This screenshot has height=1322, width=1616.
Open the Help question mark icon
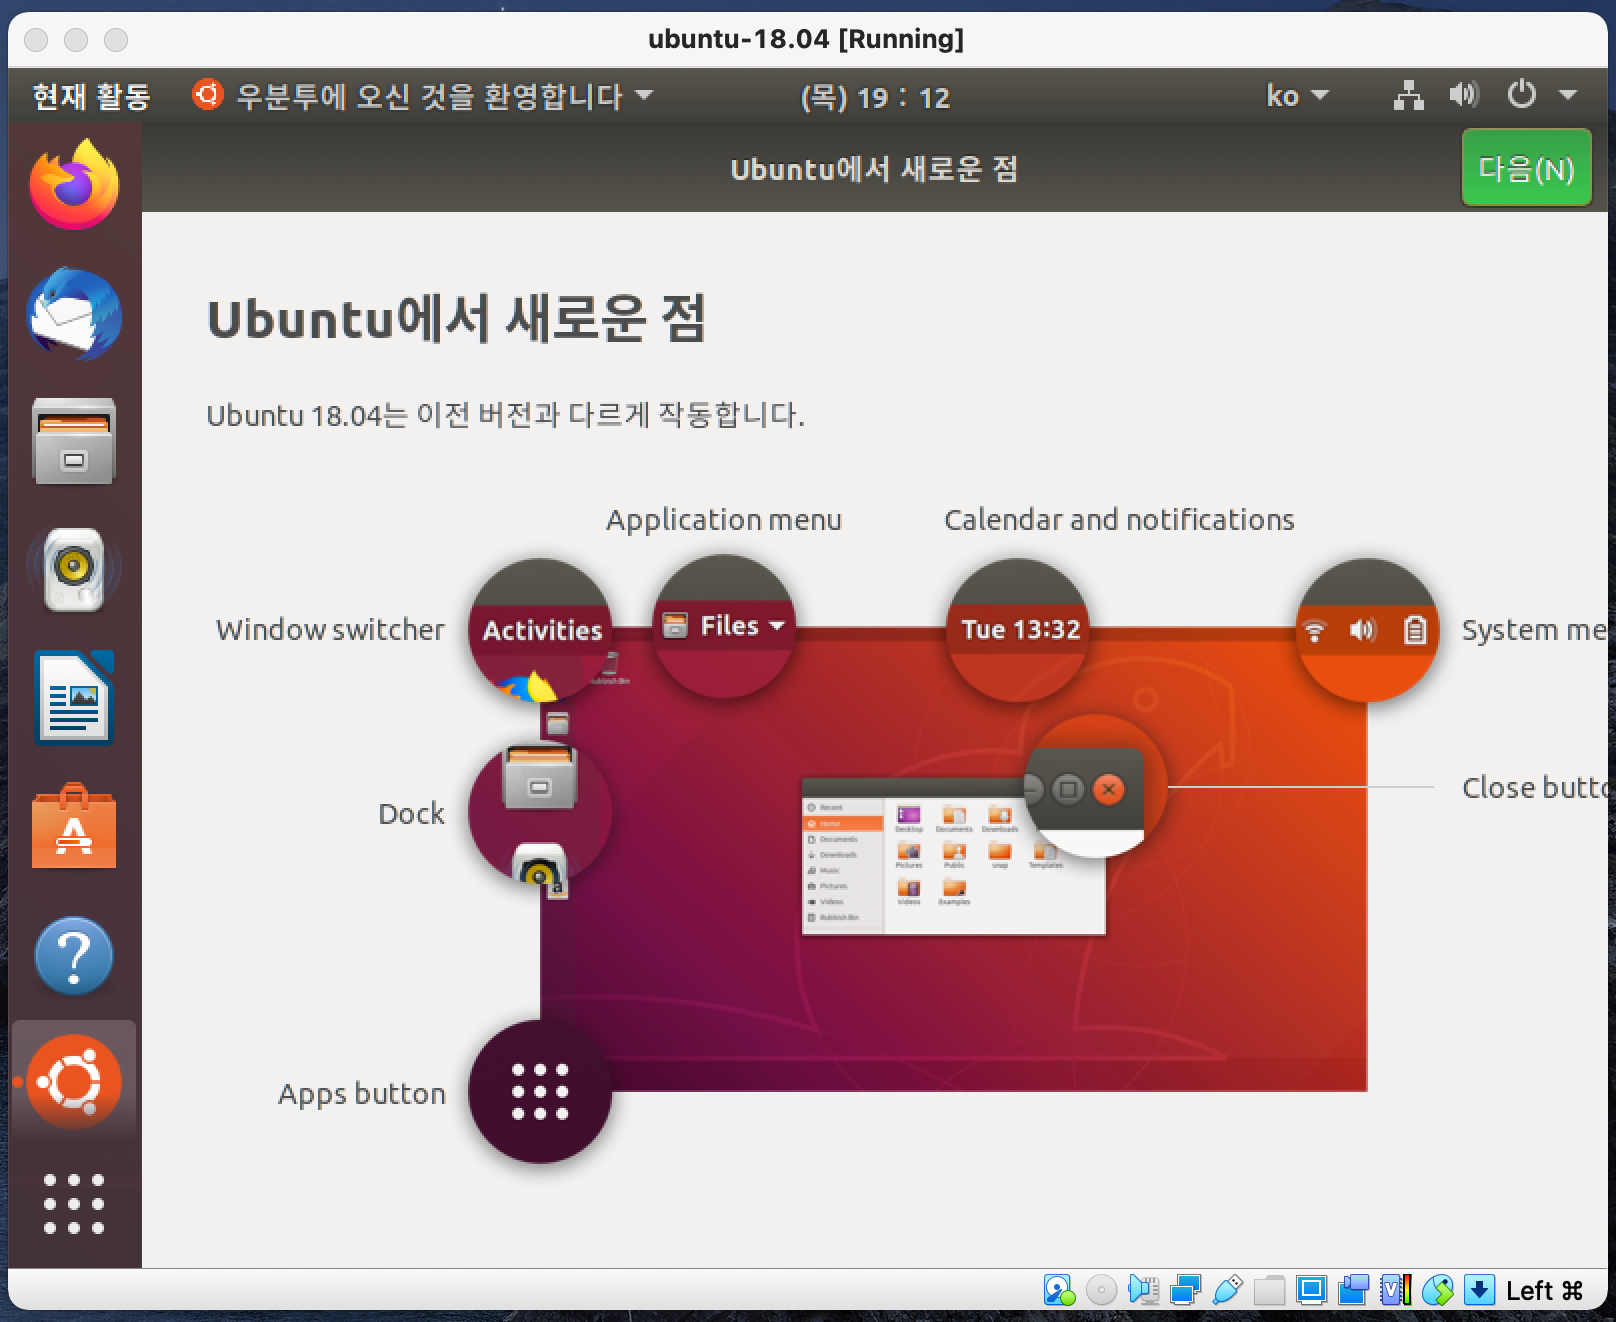click(x=74, y=955)
